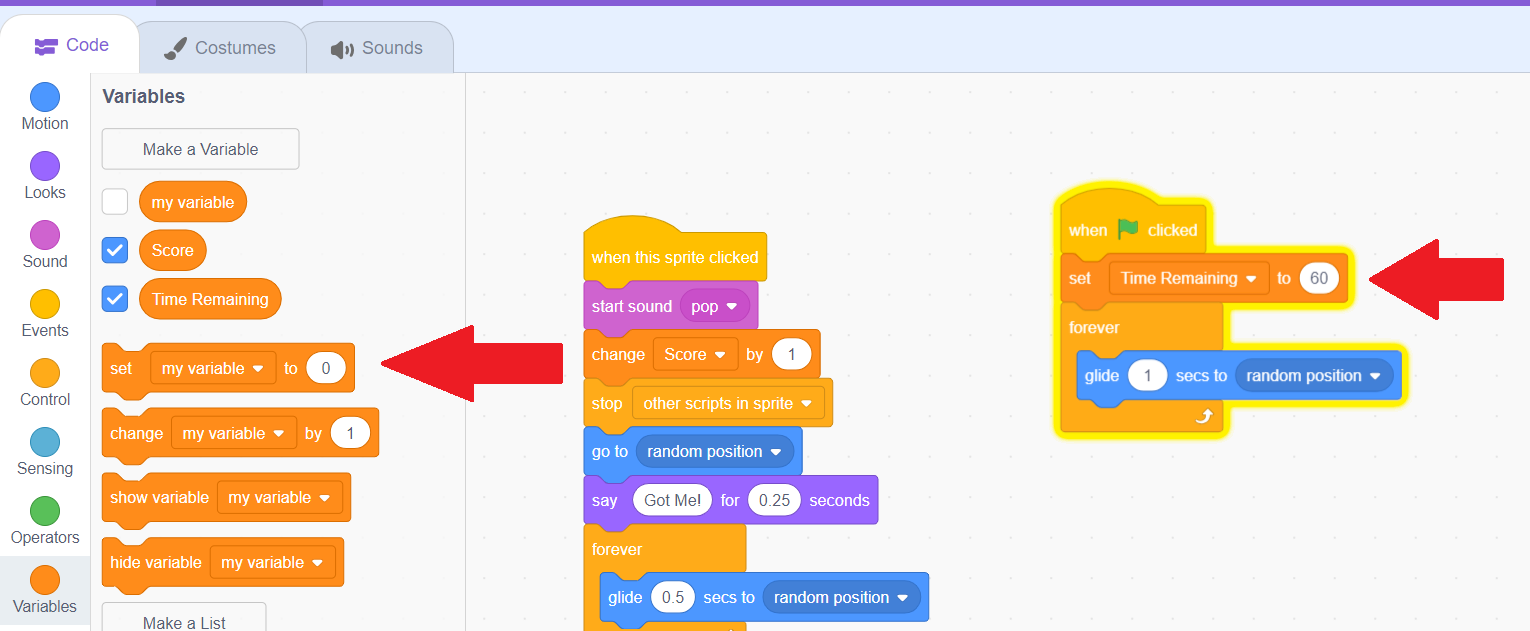Open the Events block category
Viewport: 1530px width, 631px height.
(45, 315)
